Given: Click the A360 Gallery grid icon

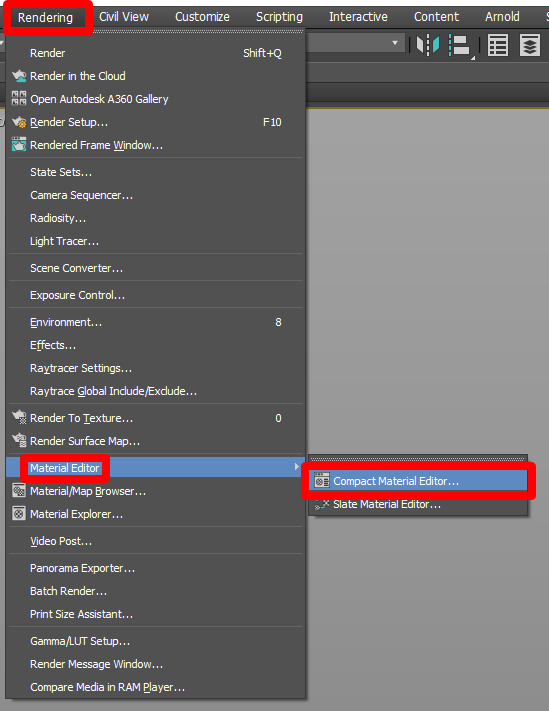Looking at the screenshot, I should click(19, 98).
